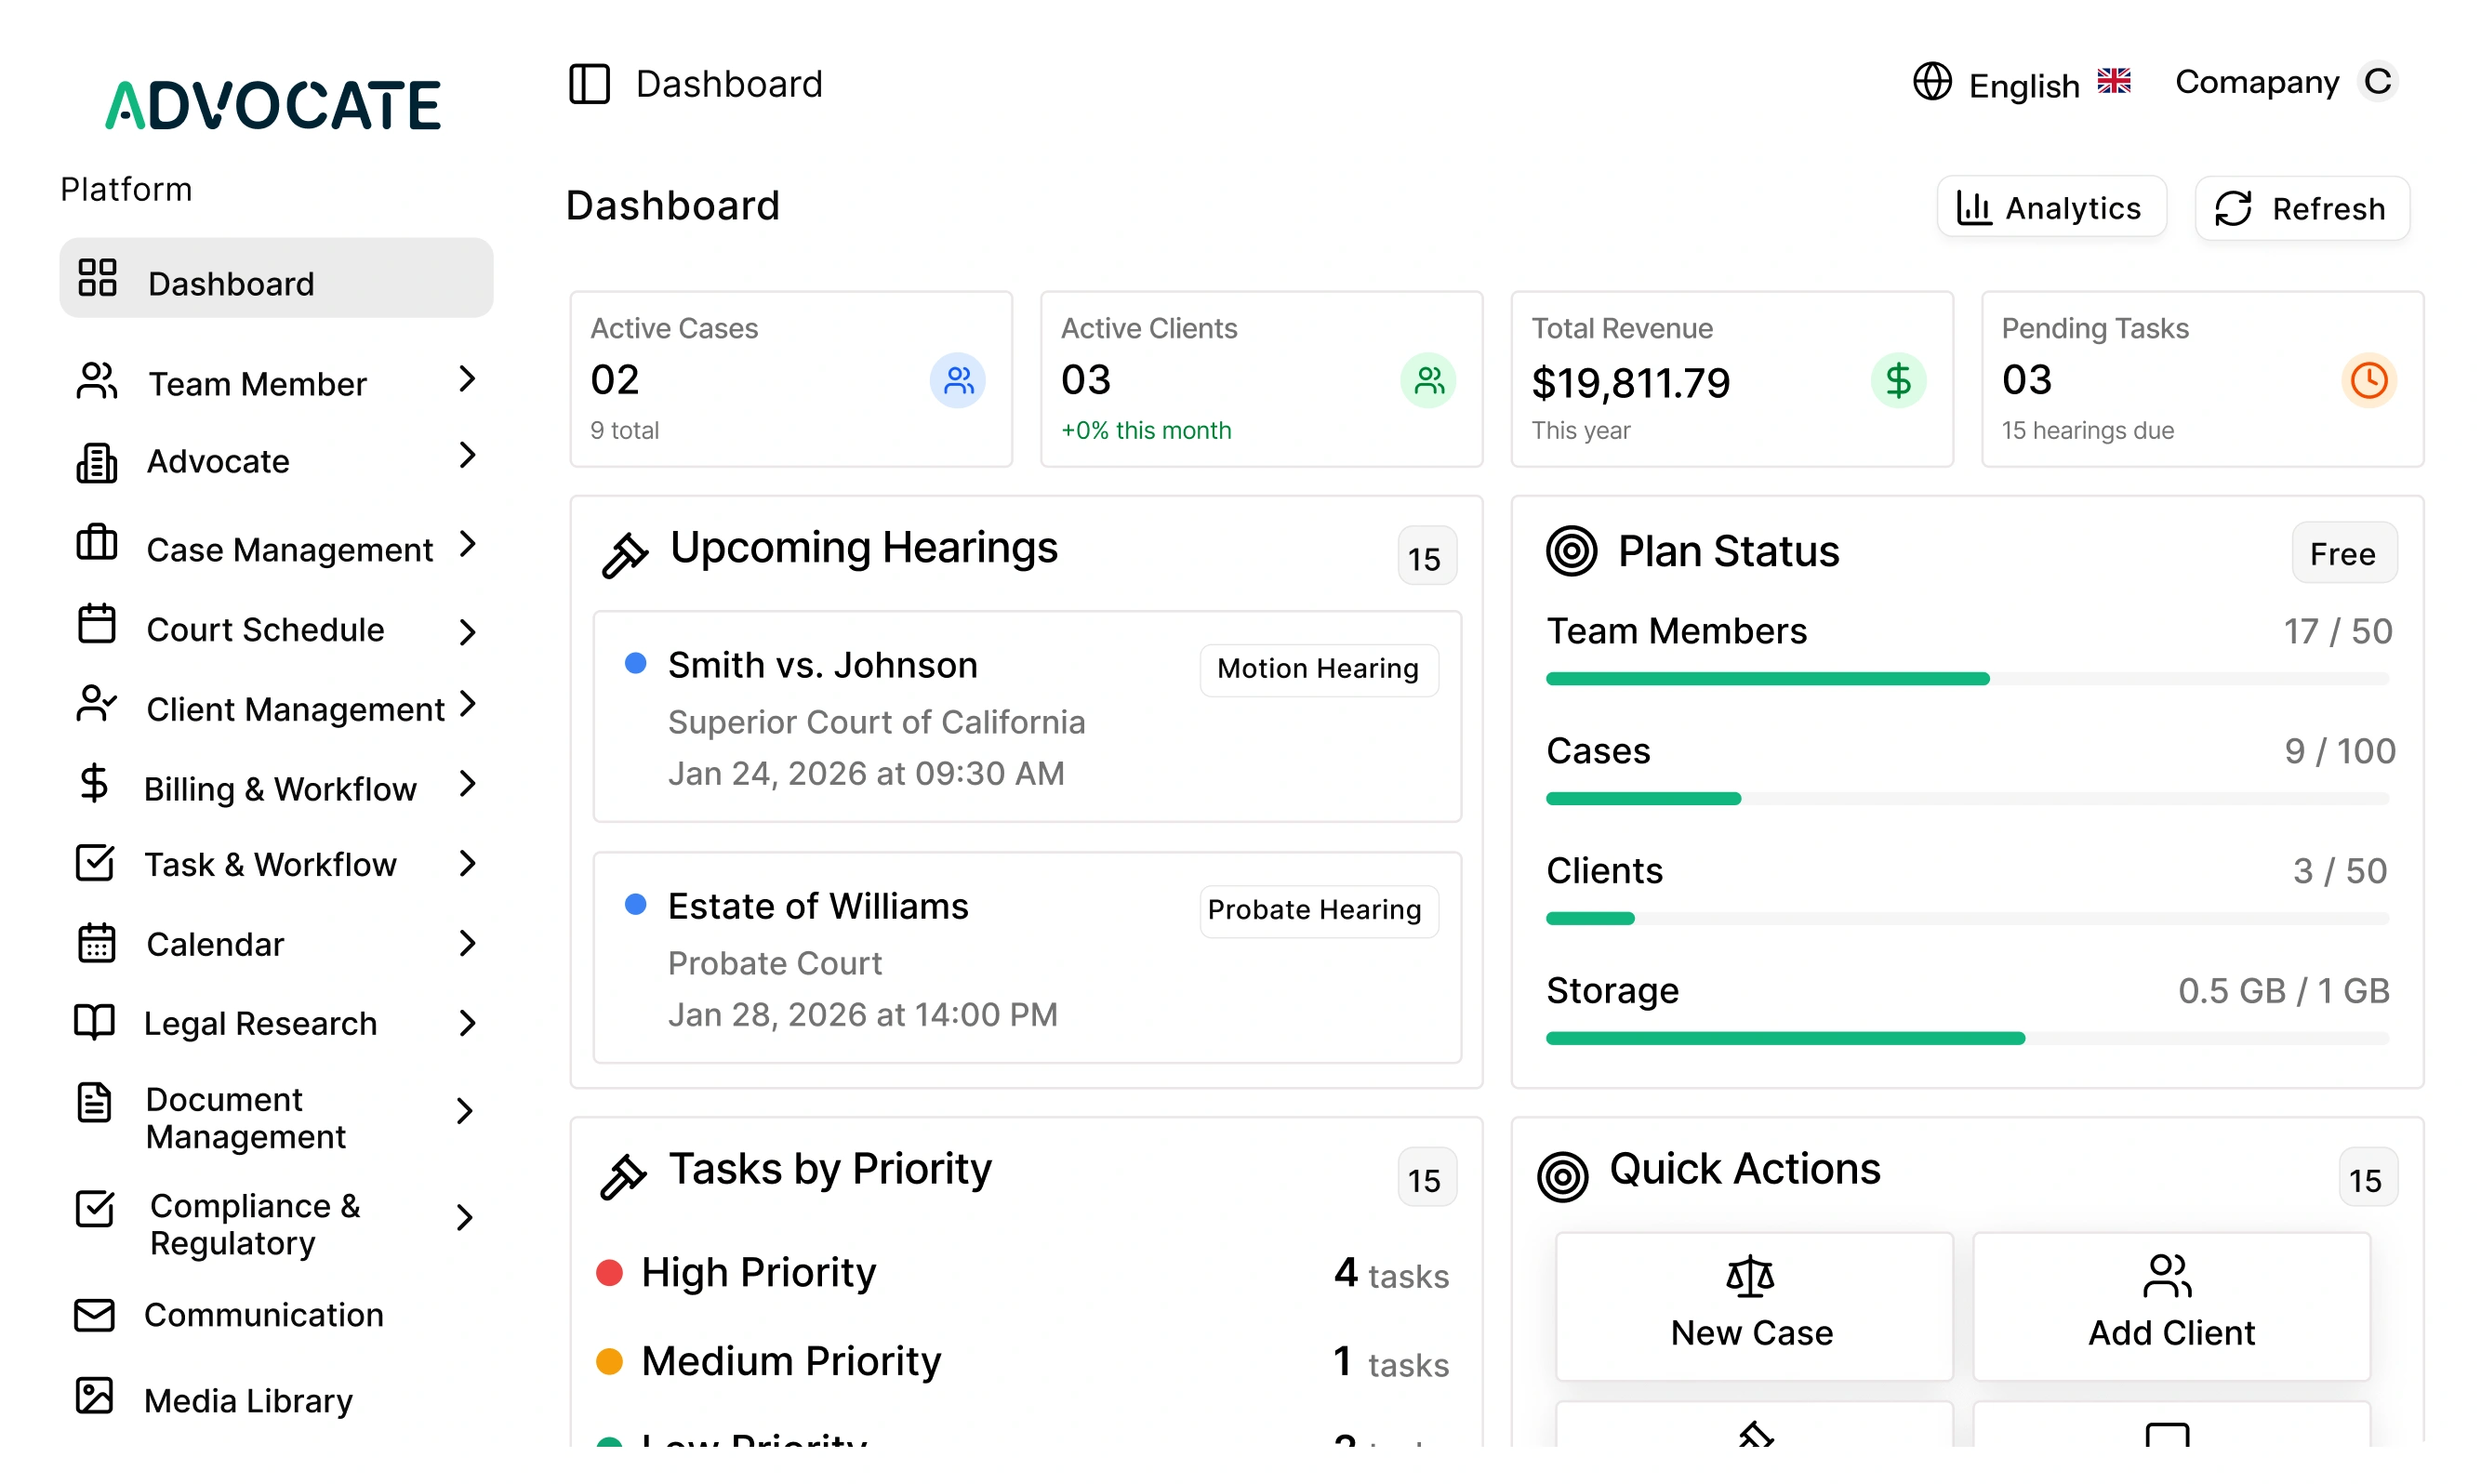This screenshot has height=1484, width=2481.
Task: Click the Total Revenue dollar icon
Action: tap(1898, 380)
